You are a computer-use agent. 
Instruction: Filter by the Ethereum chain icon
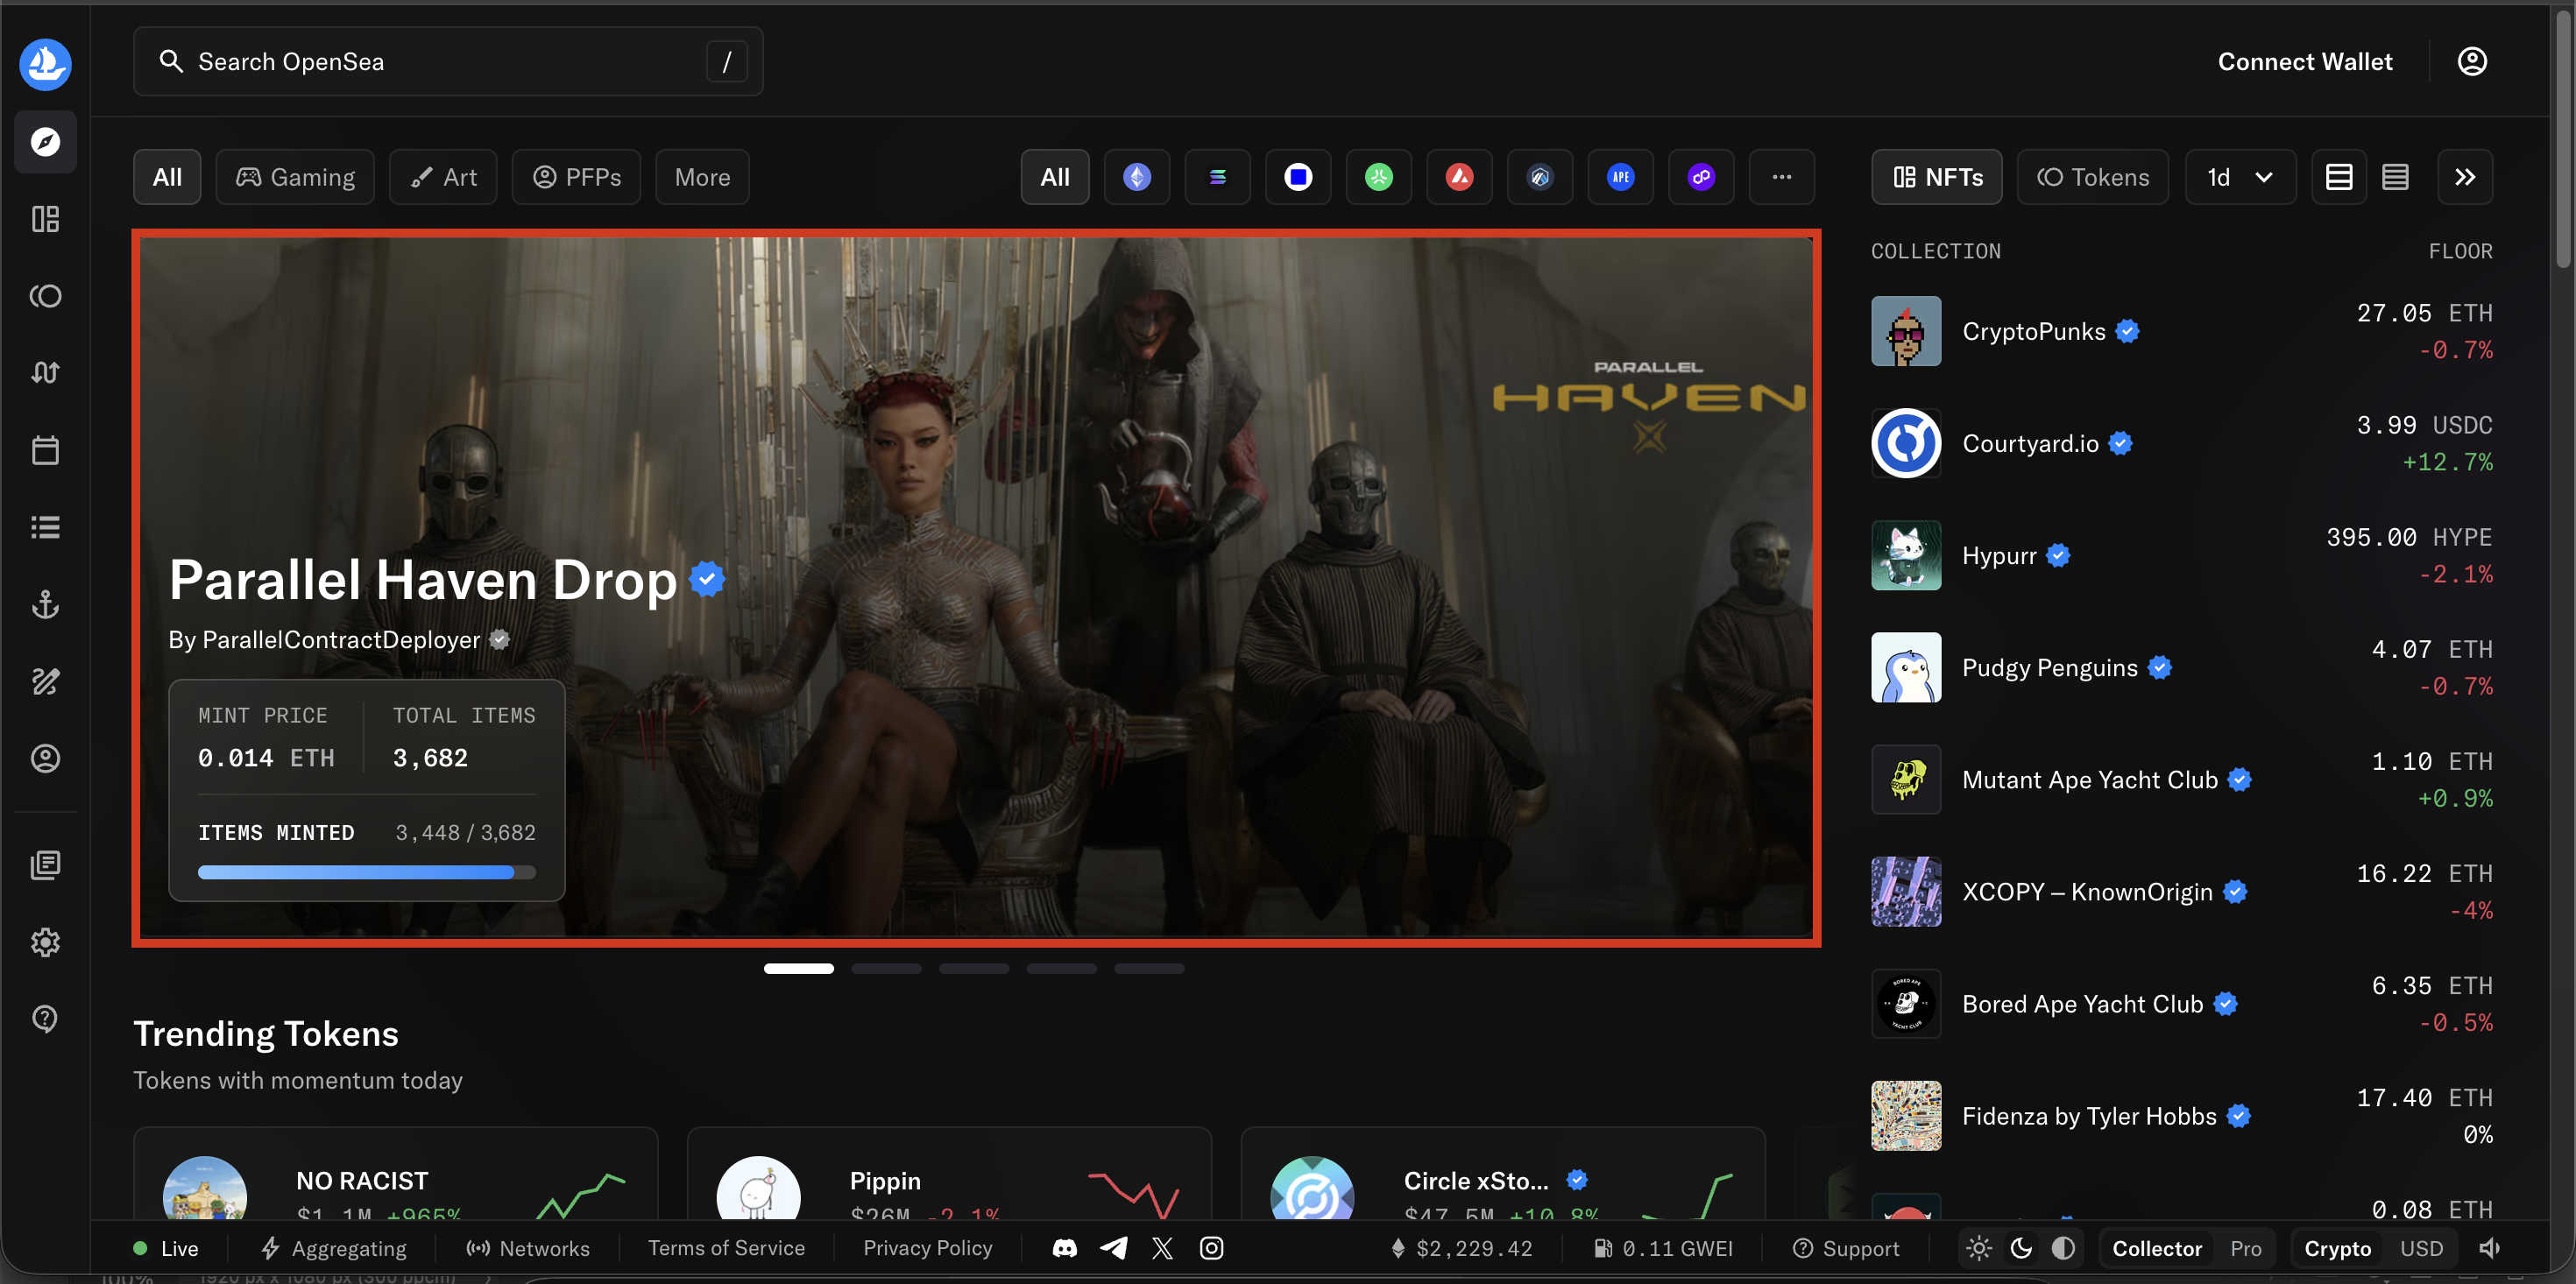click(x=1137, y=177)
